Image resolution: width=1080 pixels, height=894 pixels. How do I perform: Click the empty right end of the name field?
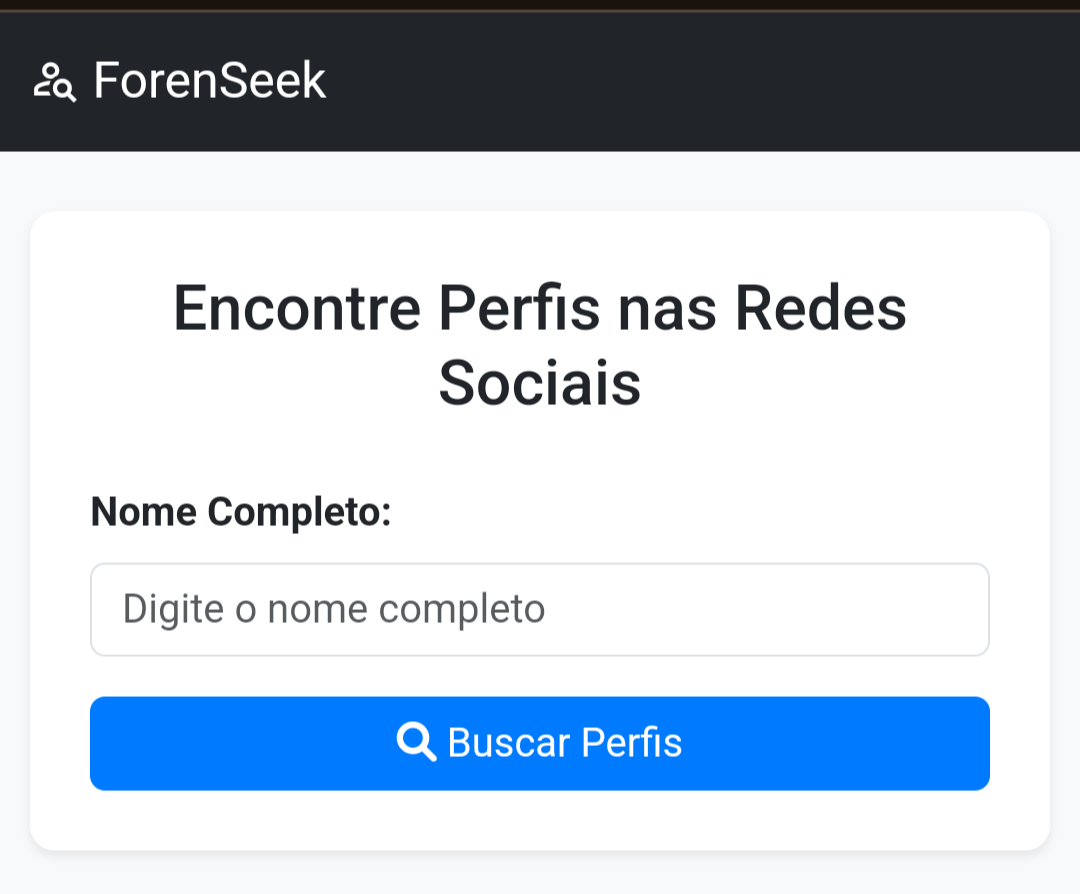(900, 610)
